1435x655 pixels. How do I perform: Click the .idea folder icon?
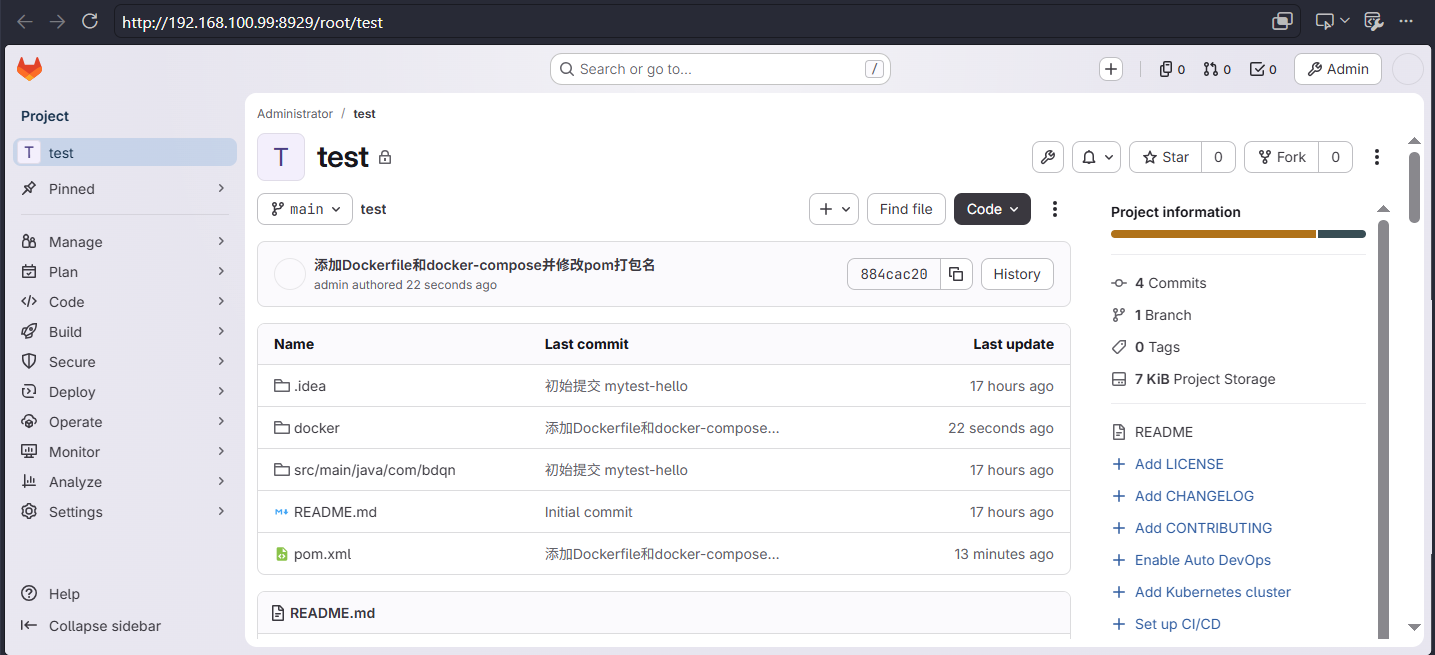point(282,386)
